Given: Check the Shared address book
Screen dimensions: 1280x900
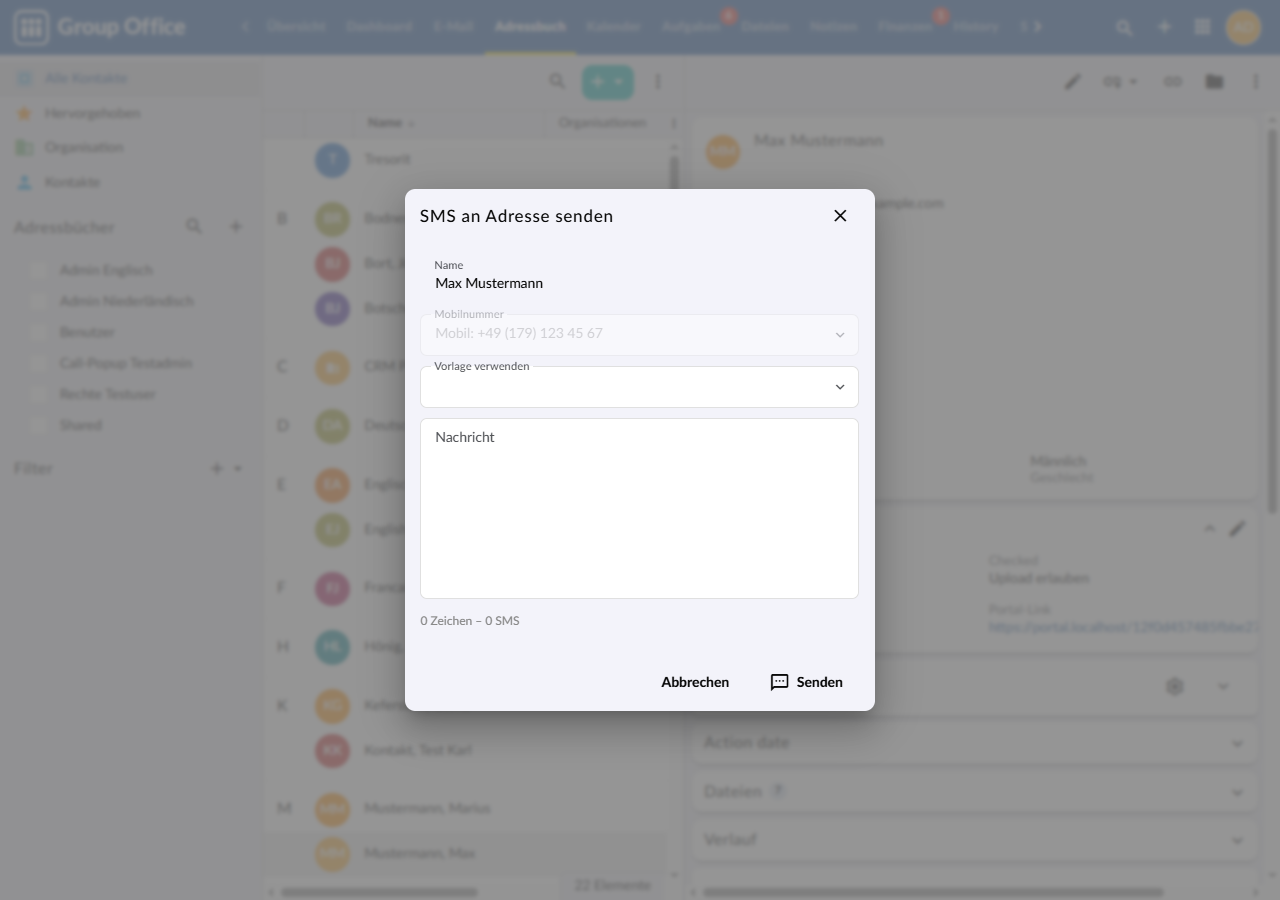Looking at the screenshot, I should click(39, 425).
